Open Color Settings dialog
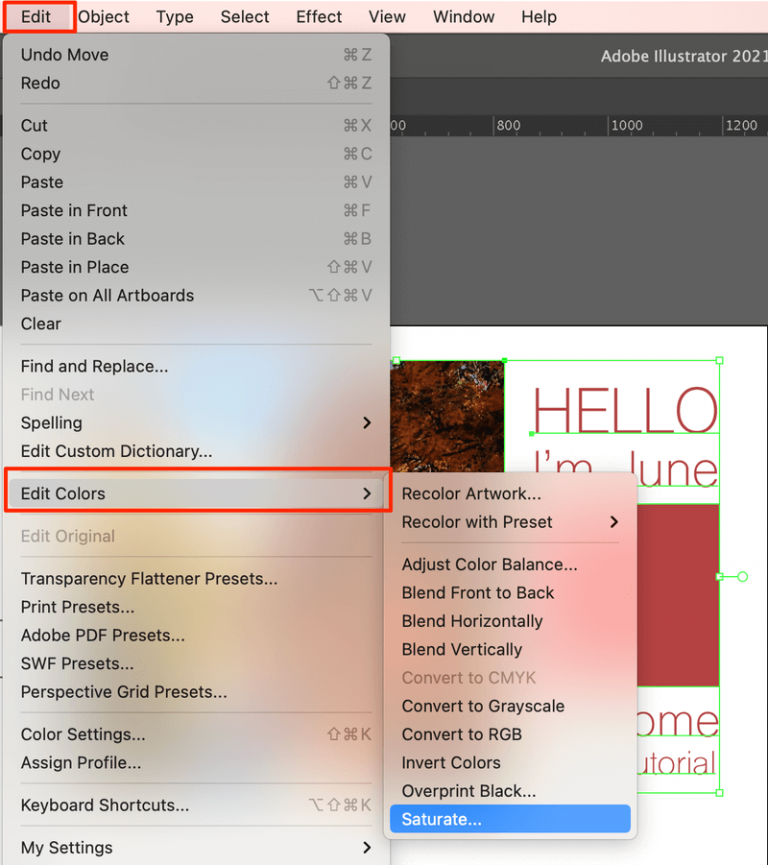Image resolution: width=768 pixels, height=865 pixels. tap(196, 734)
